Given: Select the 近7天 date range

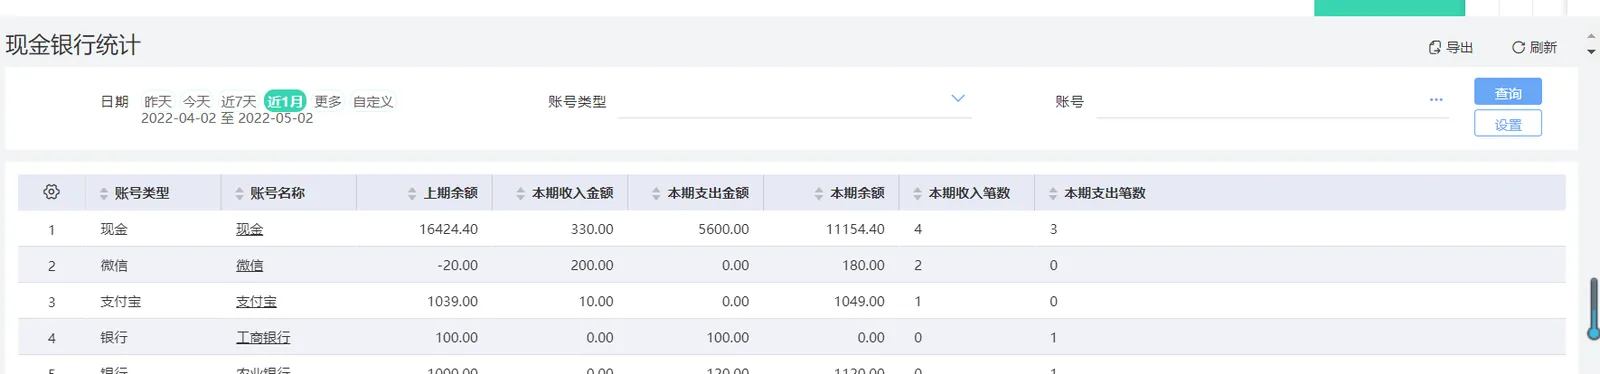Looking at the screenshot, I should click(x=239, y=101).
